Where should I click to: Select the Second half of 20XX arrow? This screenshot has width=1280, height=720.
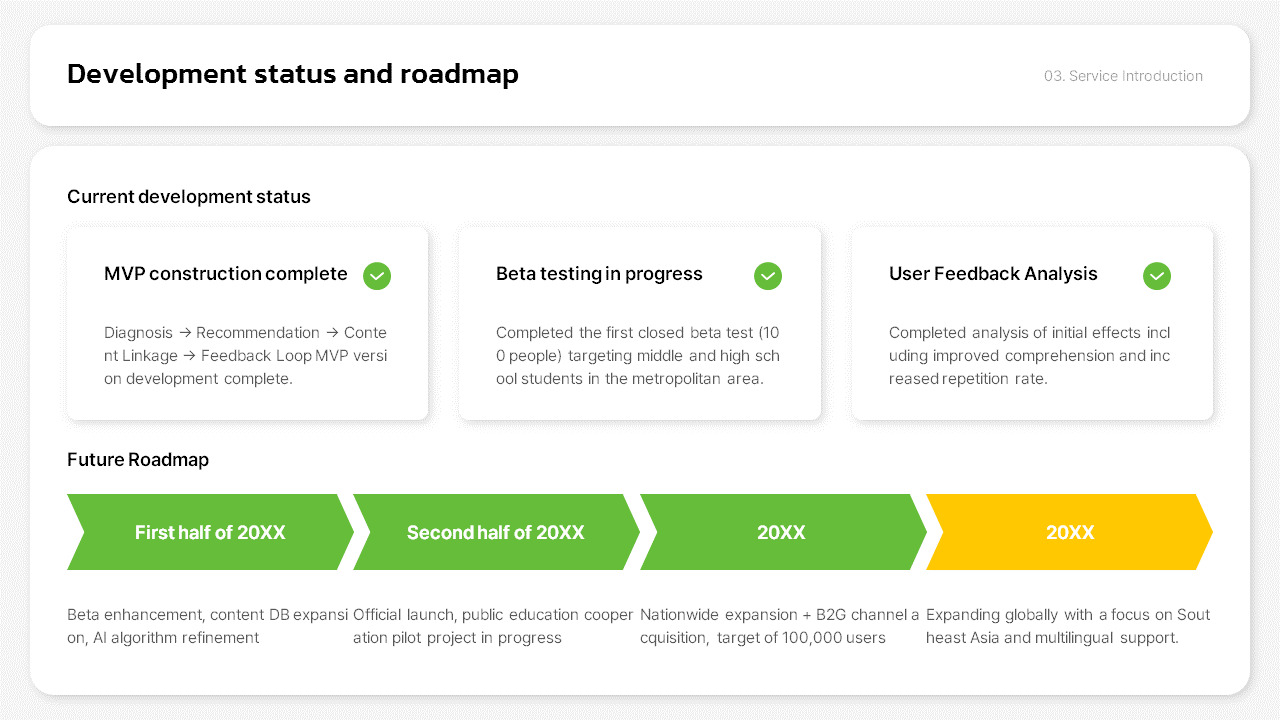click(495, 532)
